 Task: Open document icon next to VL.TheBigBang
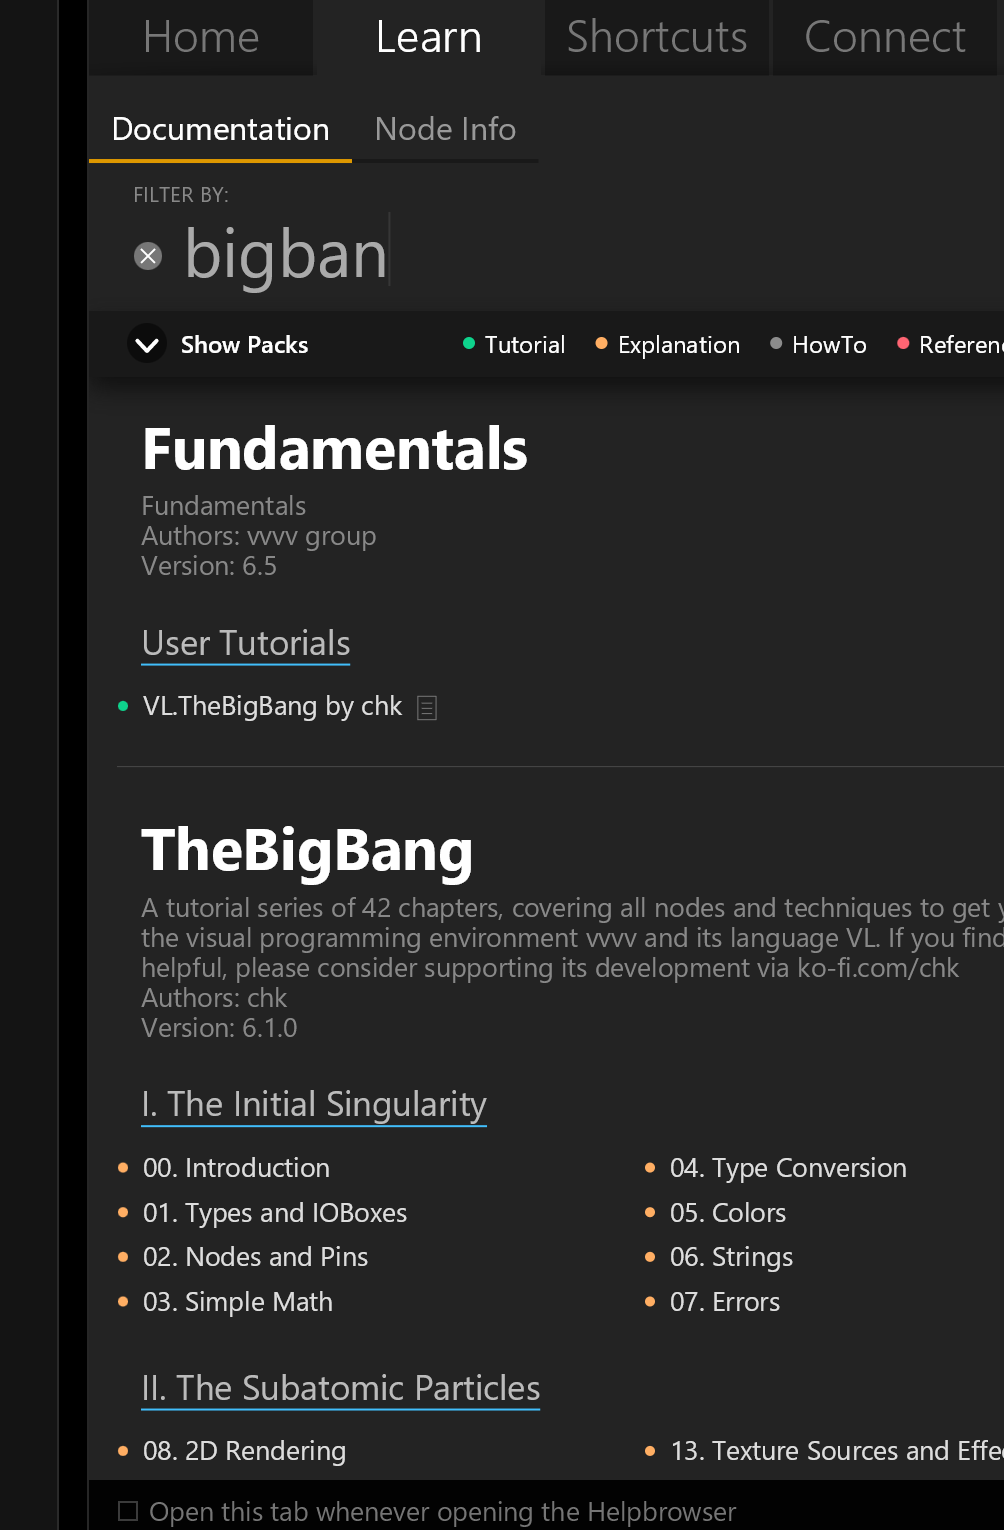[x=427, y=708]
